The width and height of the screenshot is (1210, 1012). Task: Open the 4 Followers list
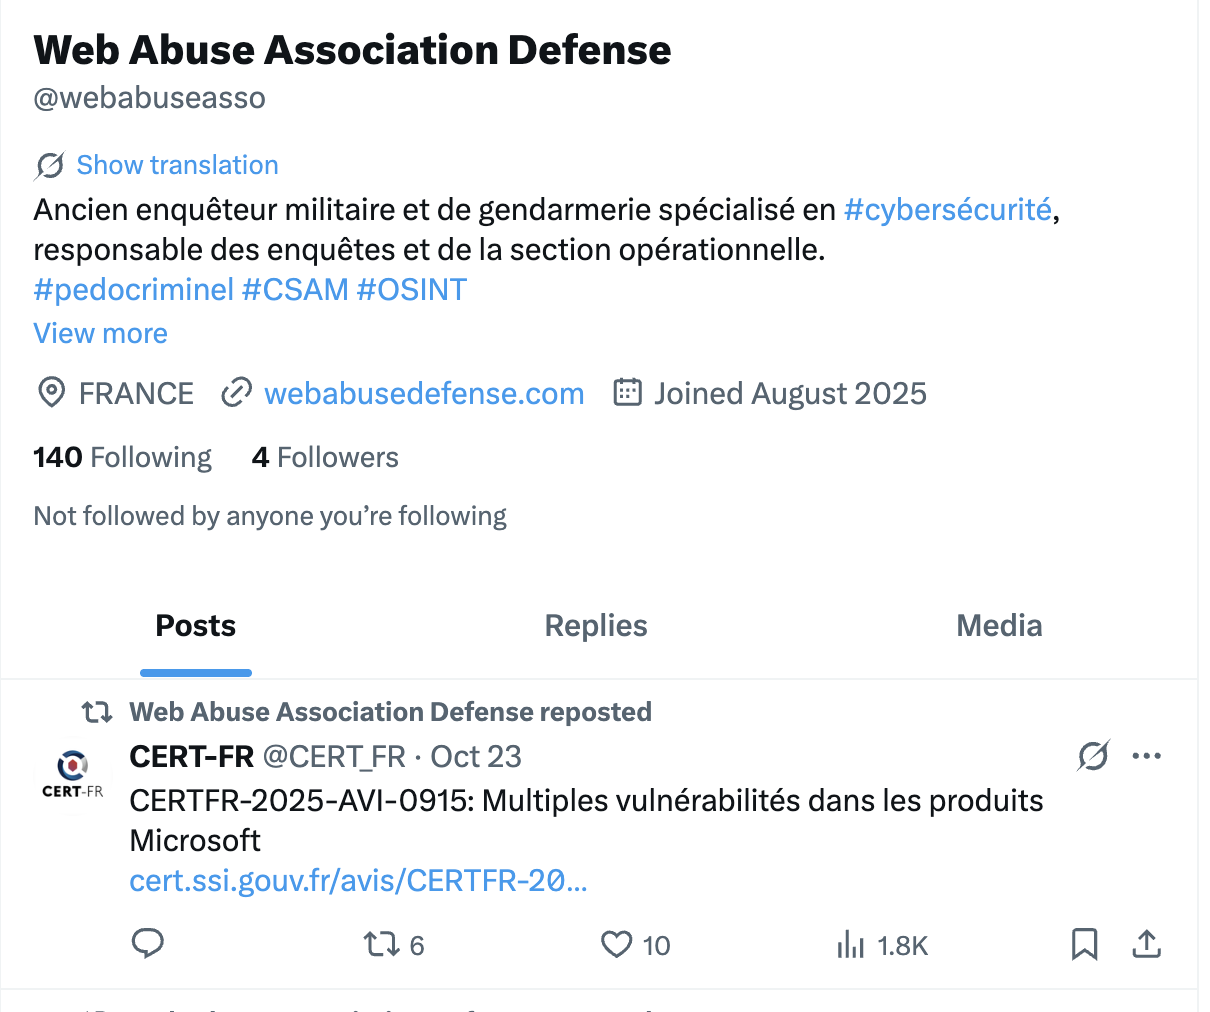(x=325, y=457)
